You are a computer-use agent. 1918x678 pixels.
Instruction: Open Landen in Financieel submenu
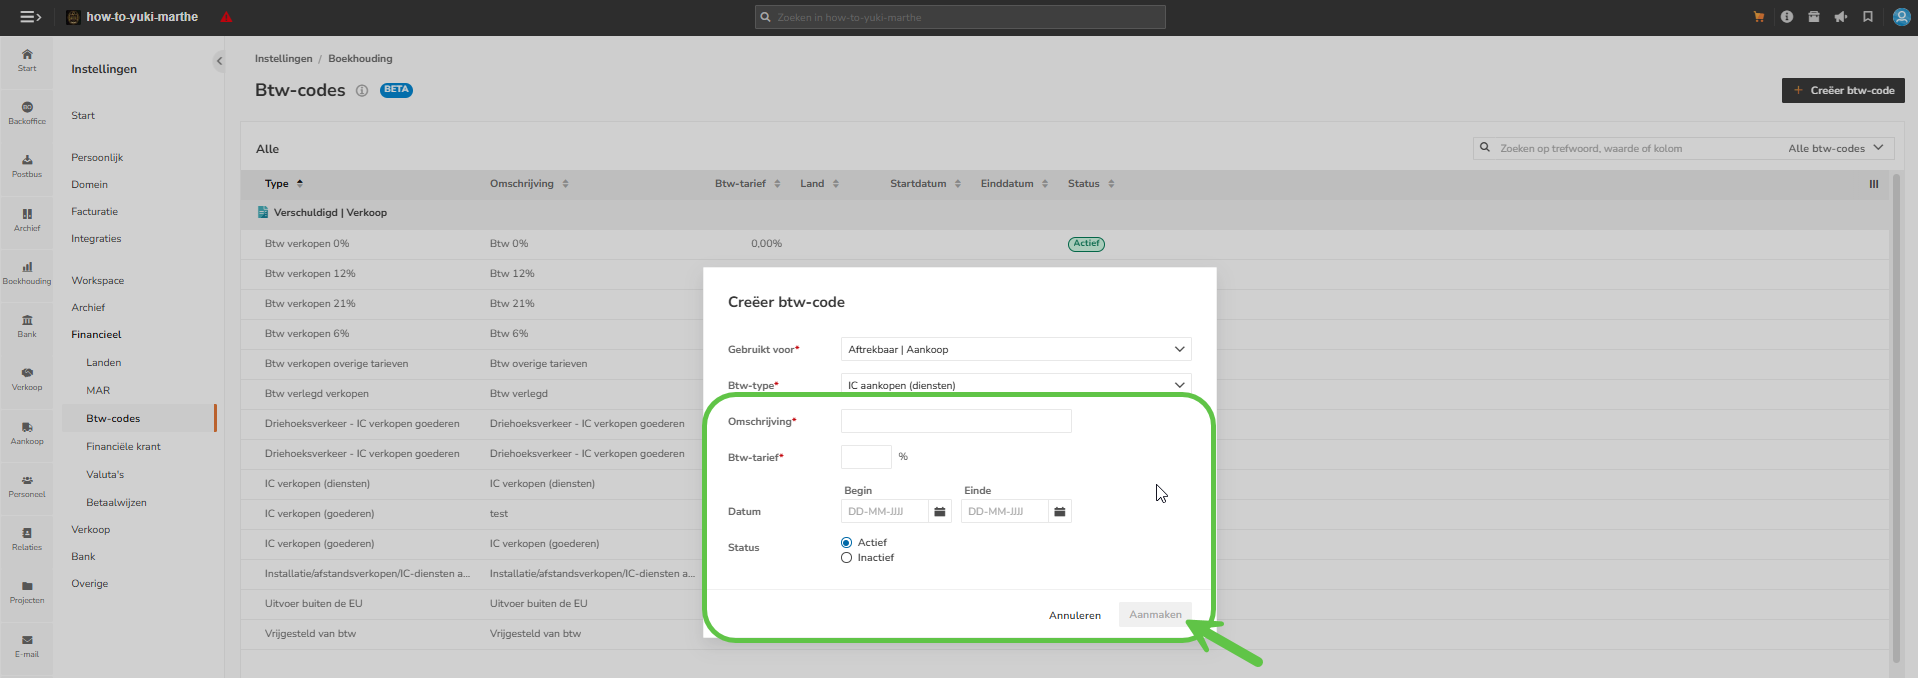[103, 363]
